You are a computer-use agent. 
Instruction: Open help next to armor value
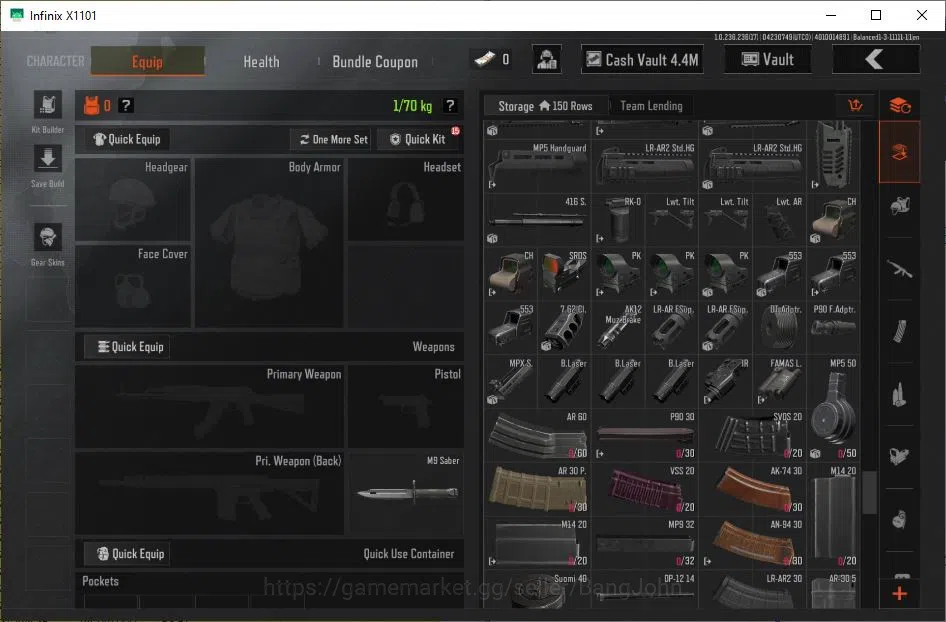coord(125,106)
